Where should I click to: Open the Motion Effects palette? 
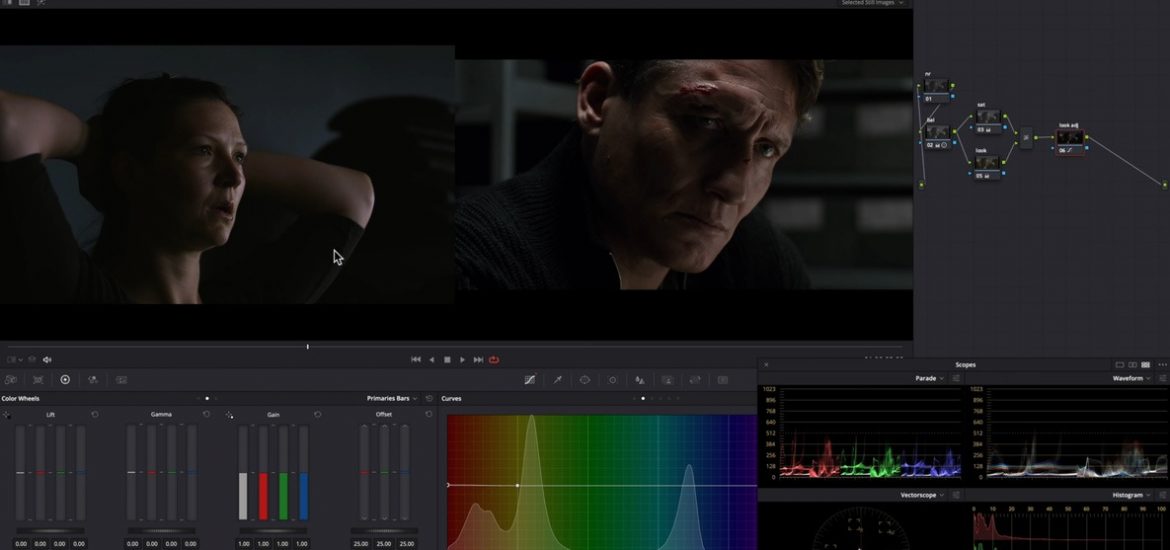(x=121, y=380)
